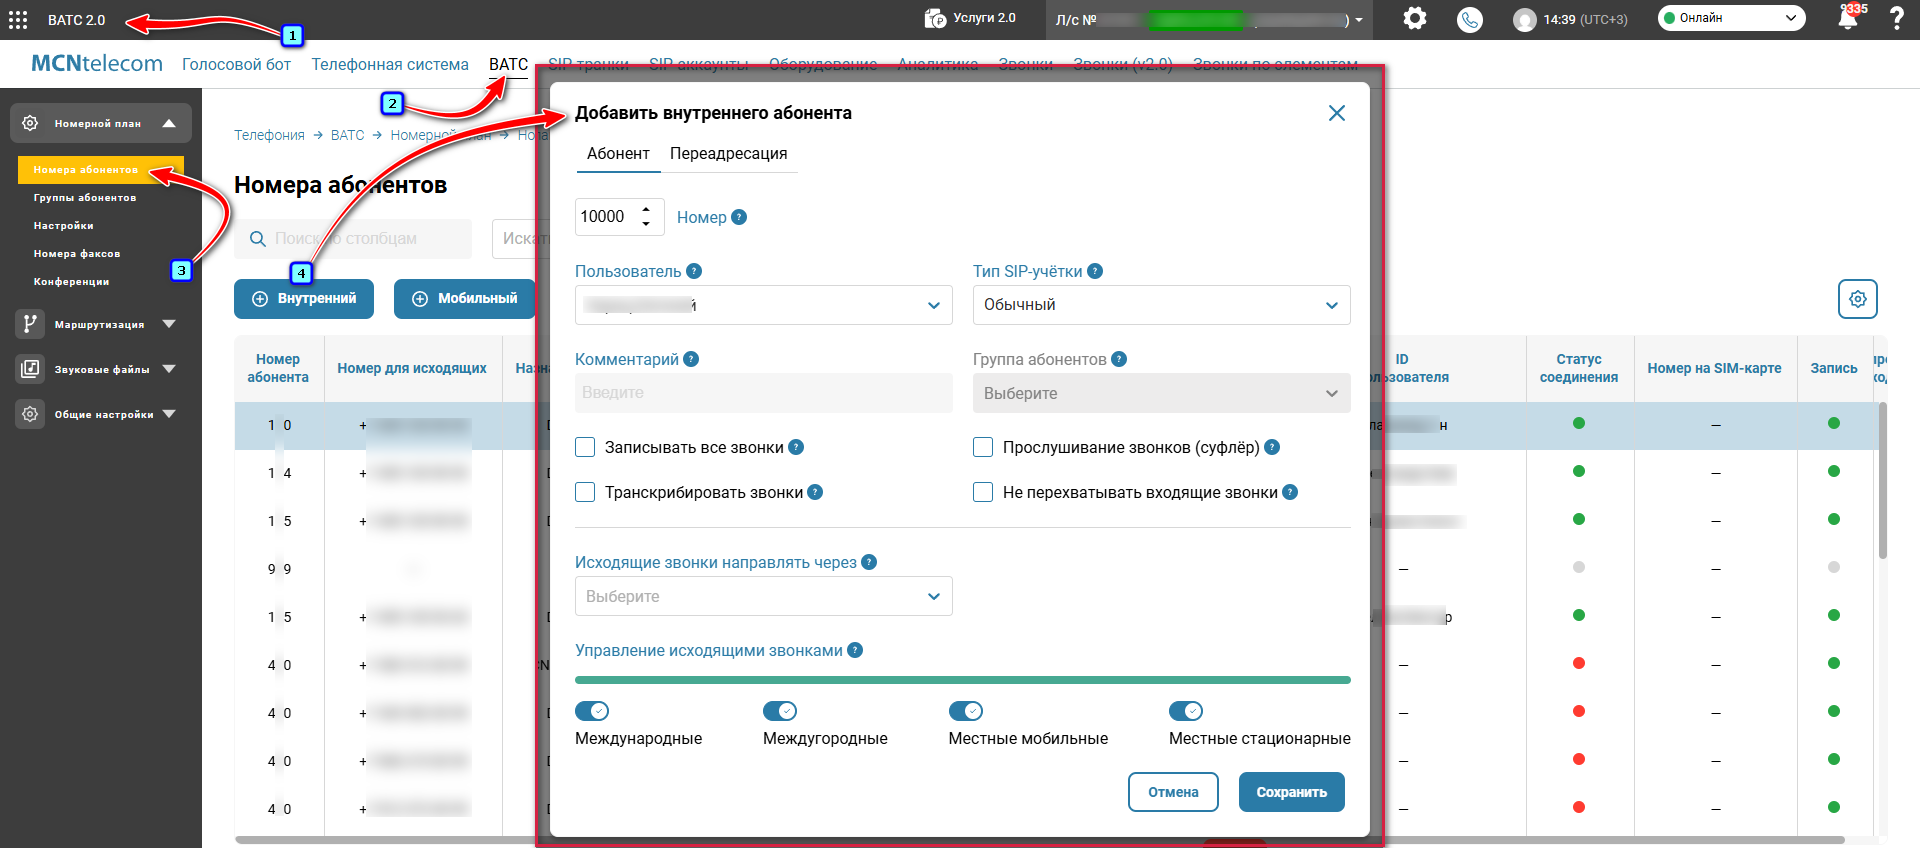
Task: Click the Комментарий input field
Action: (764, 393)
